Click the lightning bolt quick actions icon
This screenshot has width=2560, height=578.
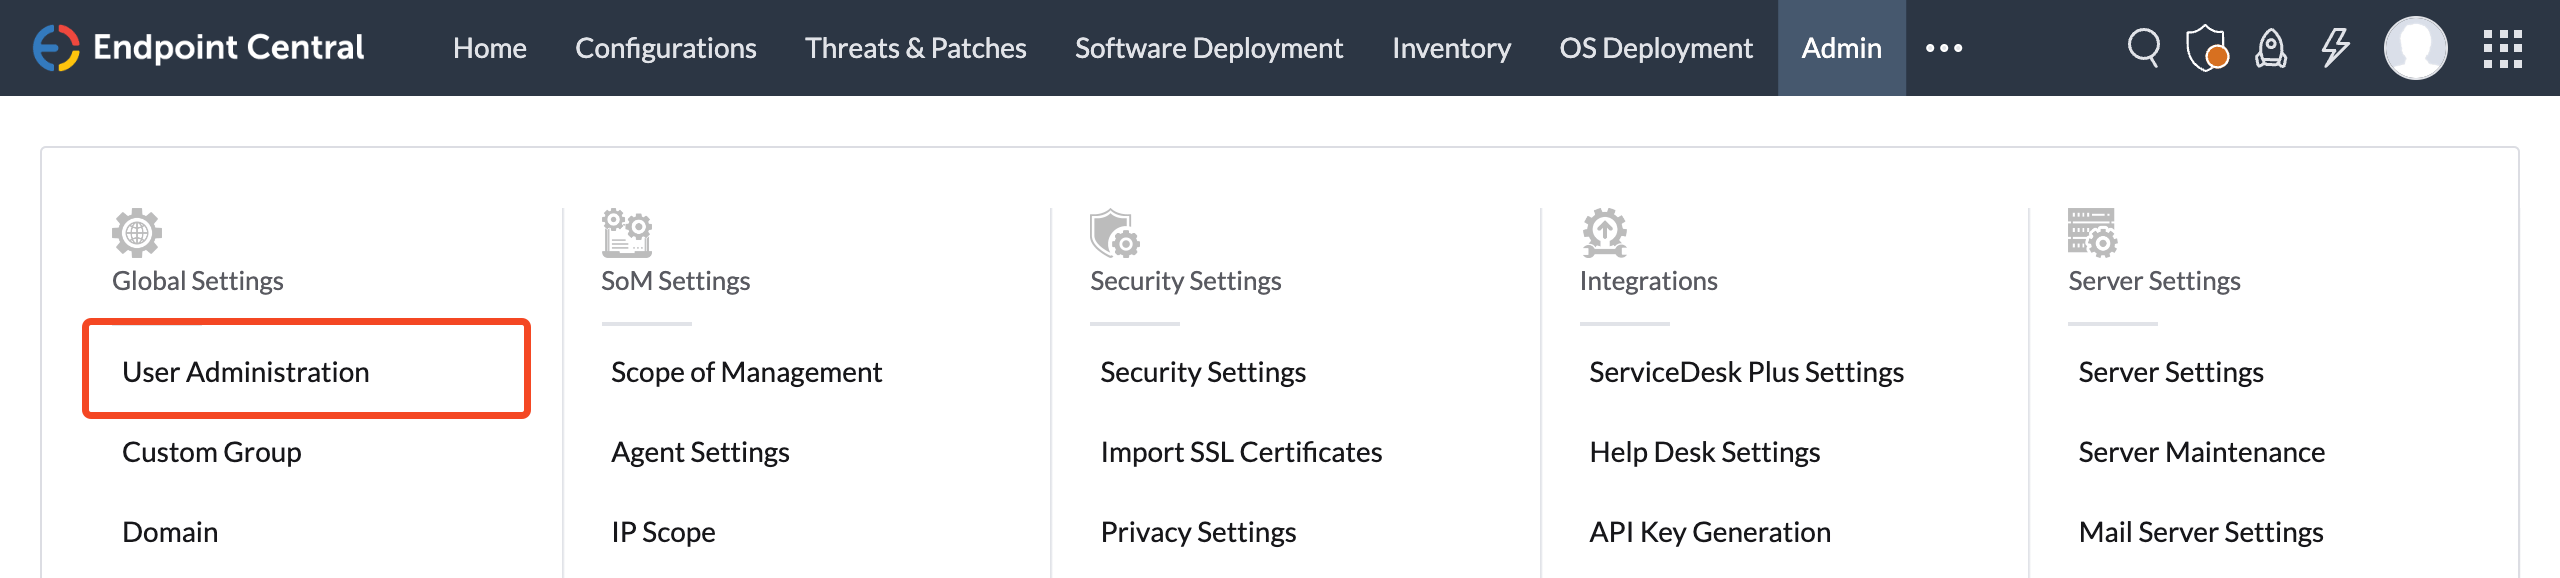coord(2335,47)
